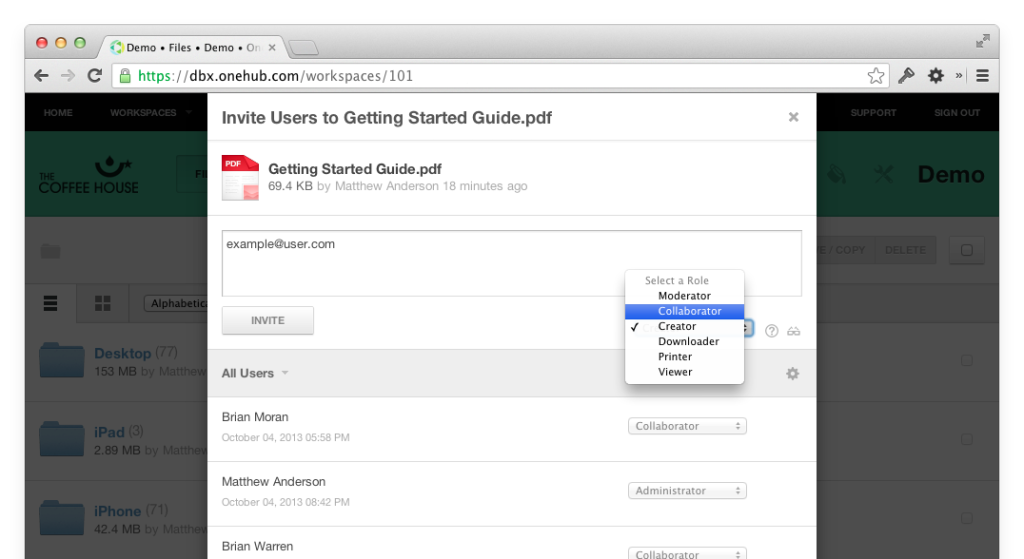Screen dimensions: 1024x559
Task: Select Moderator in the role list
Action: (684, 296)
